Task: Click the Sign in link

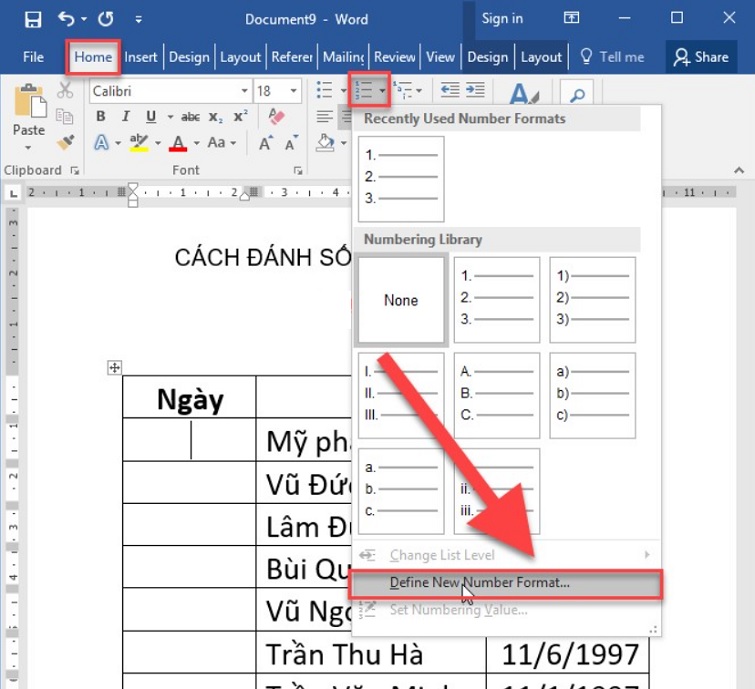Action: 502,18
